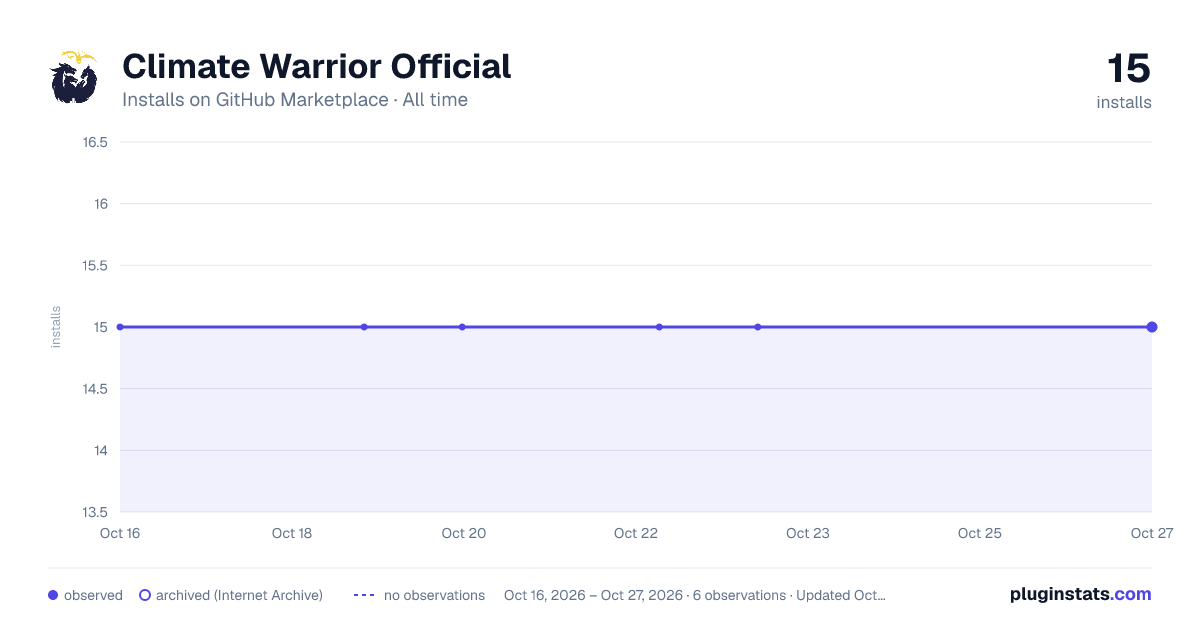
Task: Click the 'observed' legend dot
Action: point(53,595)
